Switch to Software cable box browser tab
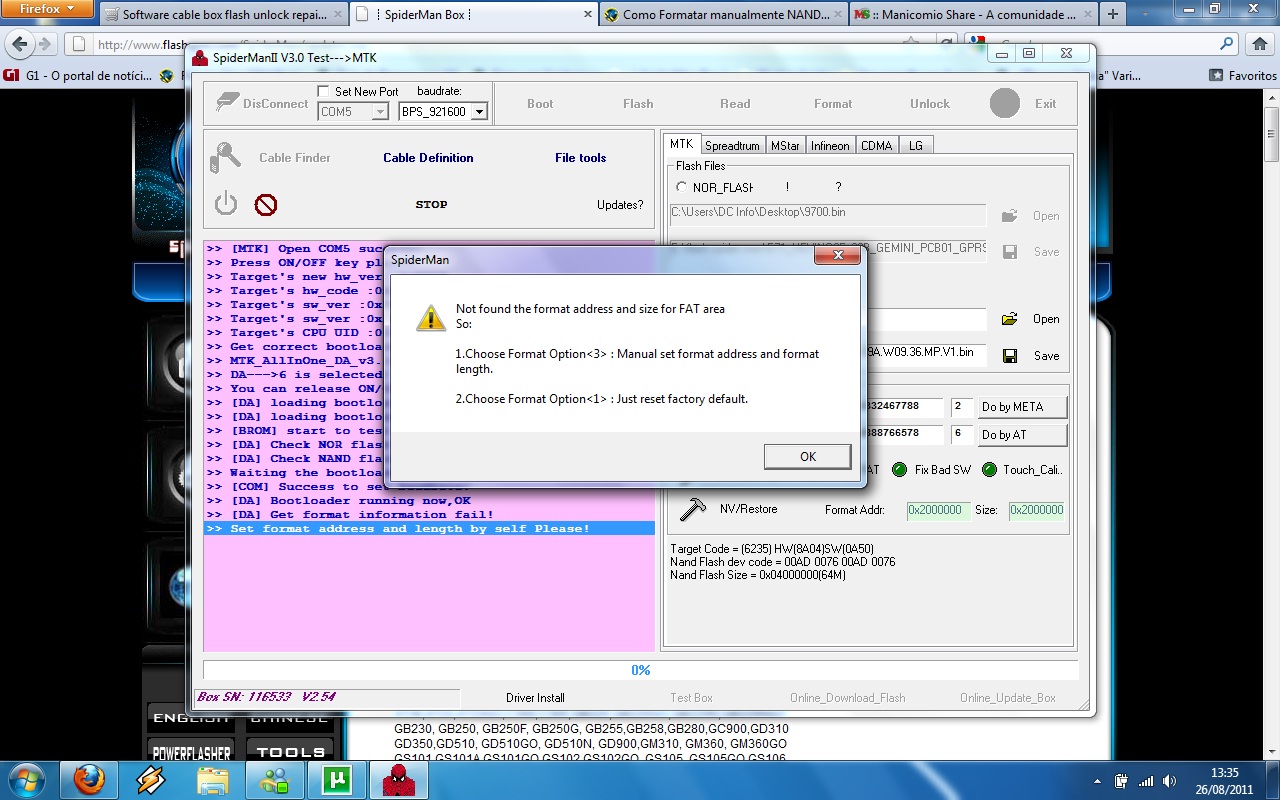This screenshot has height=800, width=1280. 224,15
